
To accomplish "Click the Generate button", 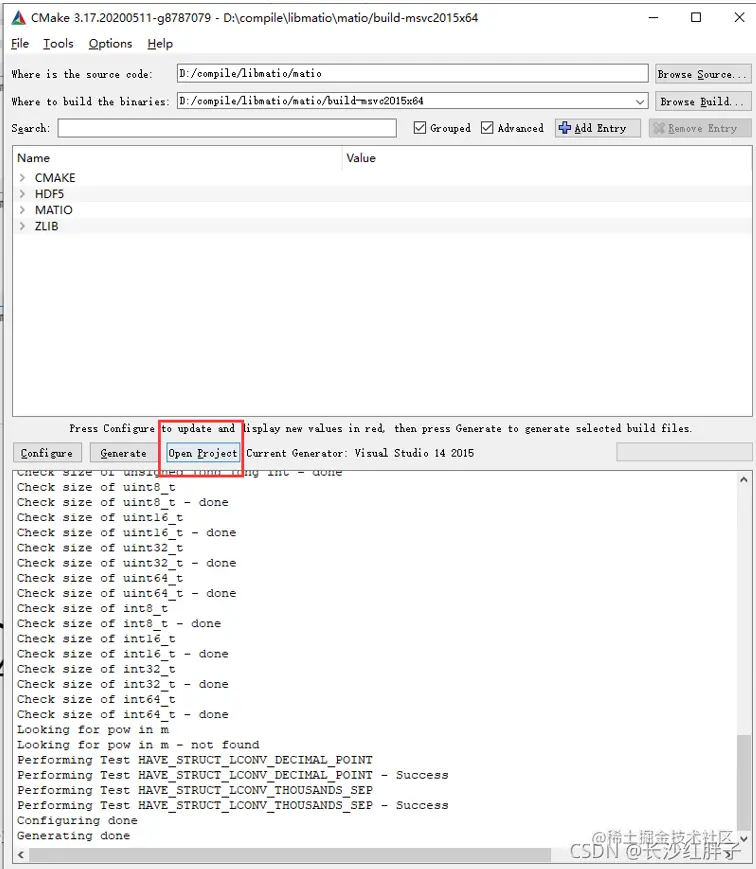I will point(124,453).
